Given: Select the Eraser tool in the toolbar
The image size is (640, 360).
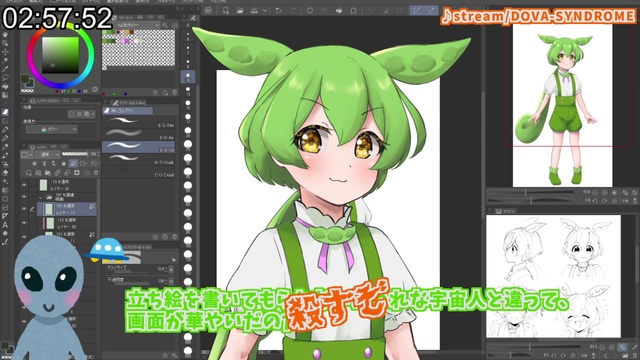Looking at the screenshot, I should (5, 112).
